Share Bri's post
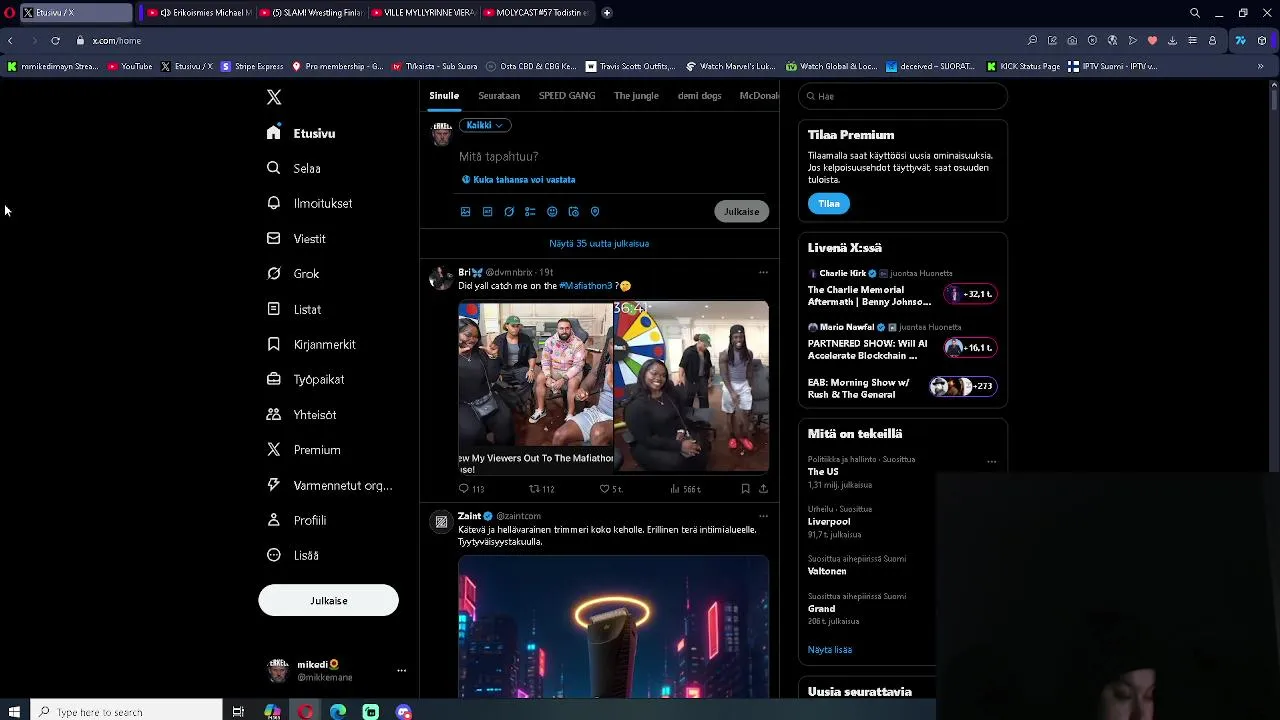 pos(763,489)
